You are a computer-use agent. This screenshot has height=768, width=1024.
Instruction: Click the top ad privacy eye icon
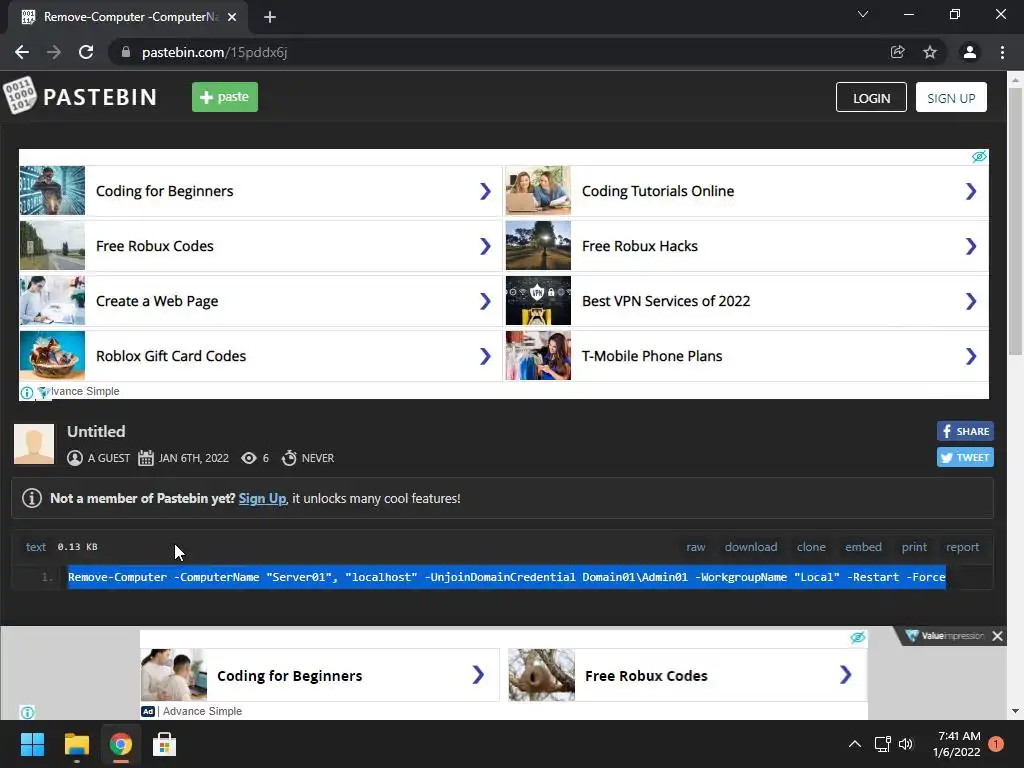[x=979, y=157]
